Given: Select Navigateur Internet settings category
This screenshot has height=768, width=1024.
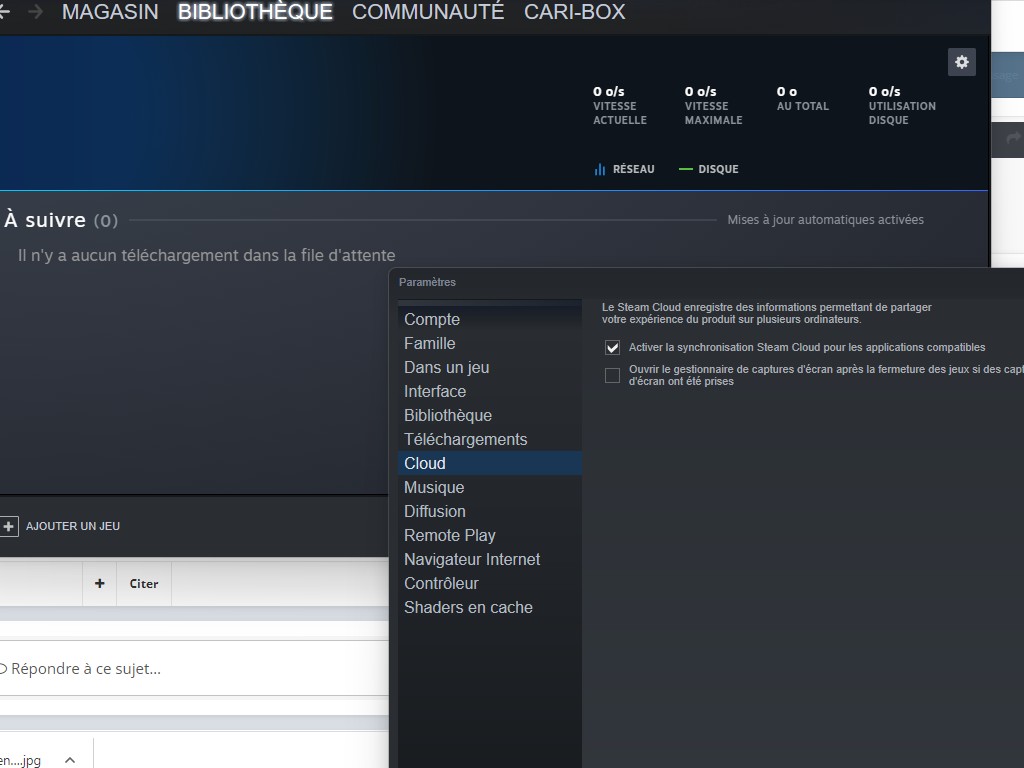Looking at the screenshot, I should (489, 560).
